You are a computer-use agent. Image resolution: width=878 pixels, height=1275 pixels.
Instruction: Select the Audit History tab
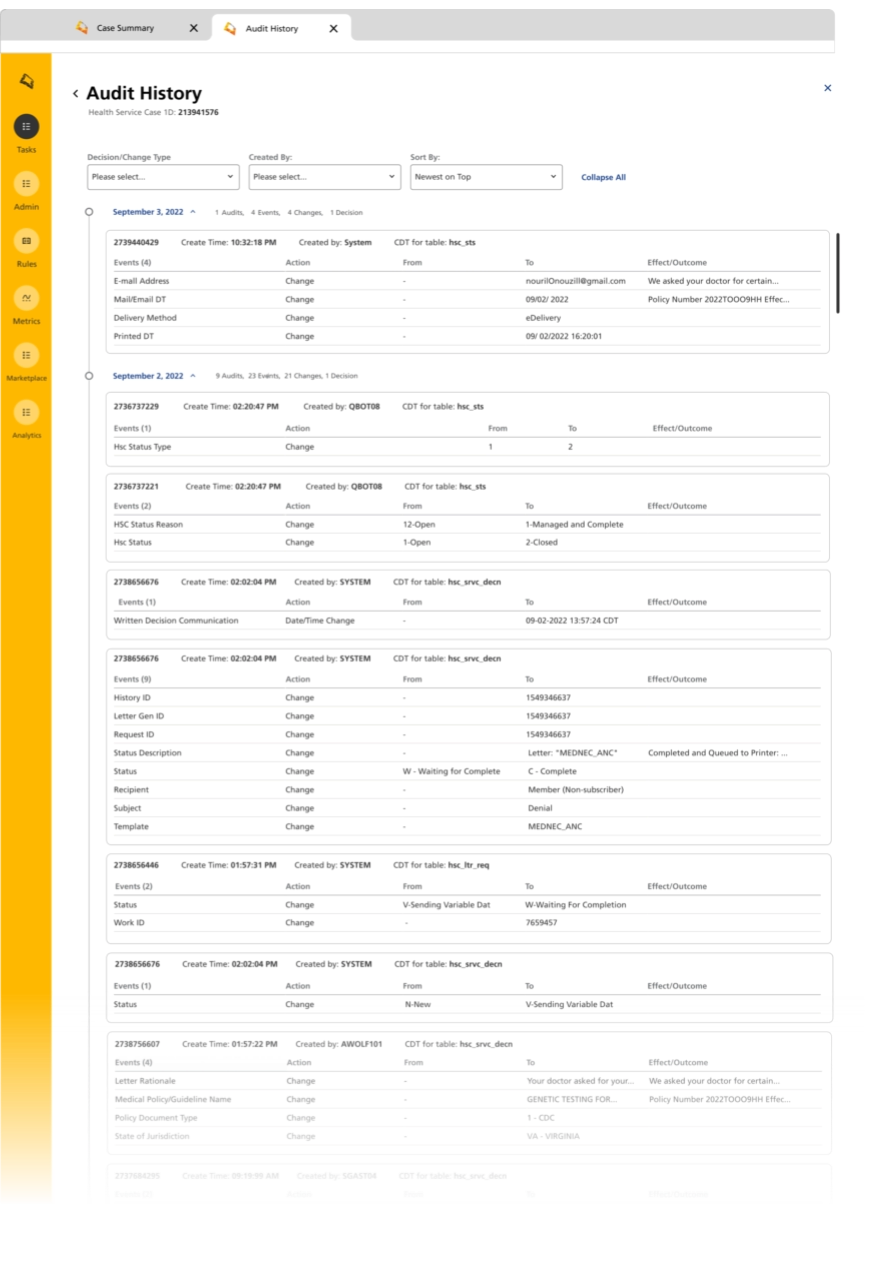[x=271, y=28]
